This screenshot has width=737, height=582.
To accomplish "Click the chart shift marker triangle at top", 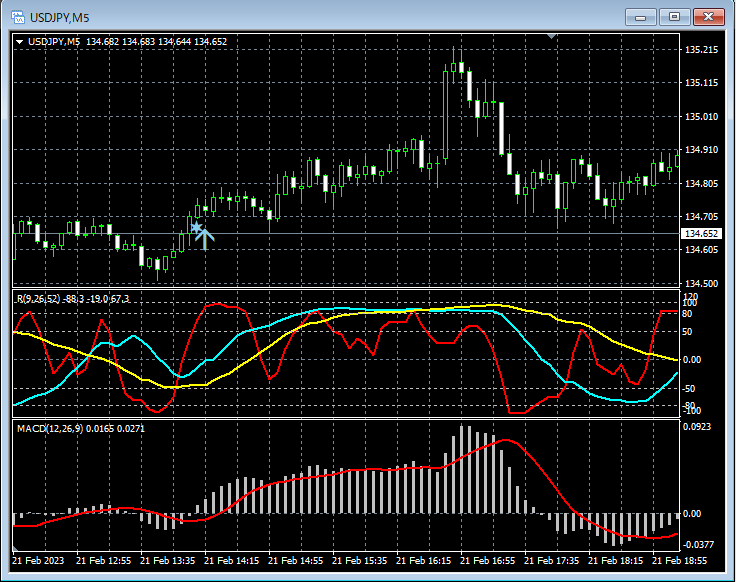I will pyautogui.click(x=552, y=36).
